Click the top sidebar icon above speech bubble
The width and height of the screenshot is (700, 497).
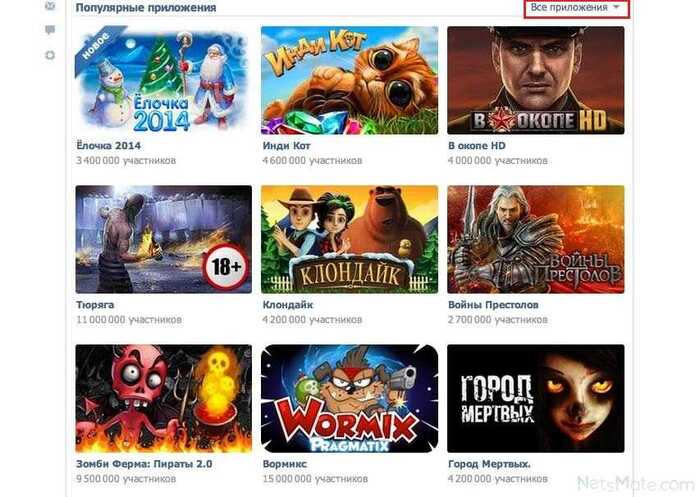[x=50, y=6]
